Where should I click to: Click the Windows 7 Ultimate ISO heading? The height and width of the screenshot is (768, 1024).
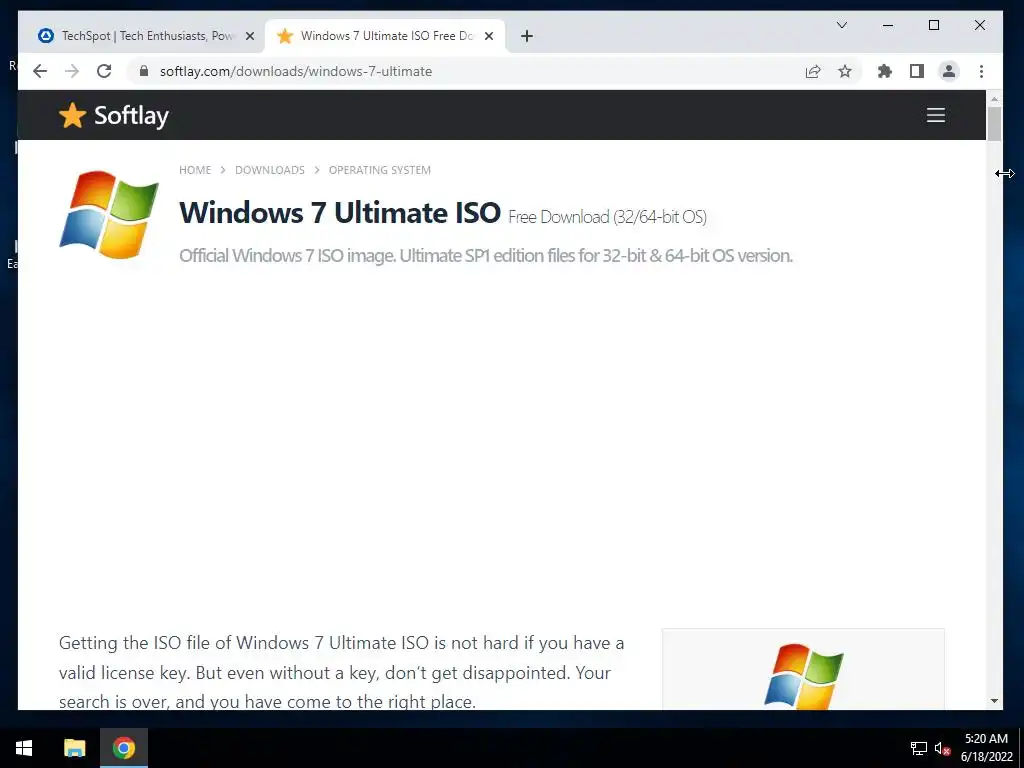[x=340, y=213]
